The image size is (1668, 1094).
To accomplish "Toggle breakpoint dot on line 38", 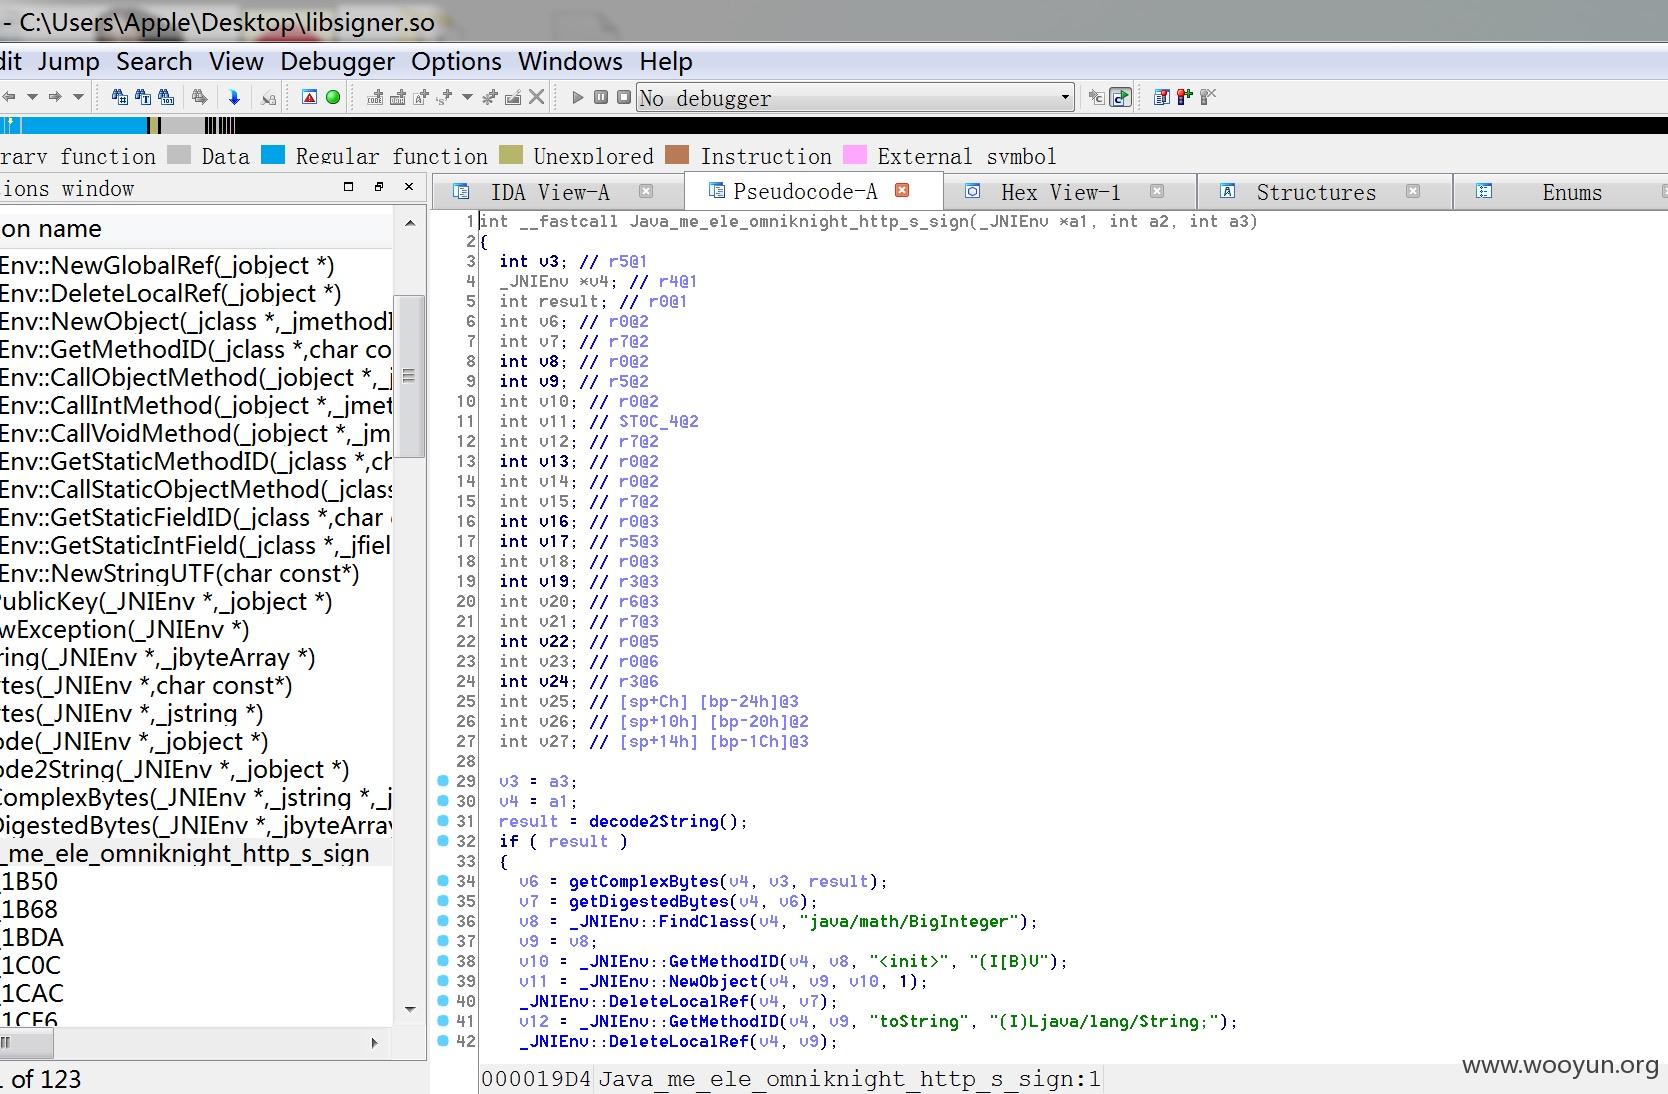I will pos(443,961).
